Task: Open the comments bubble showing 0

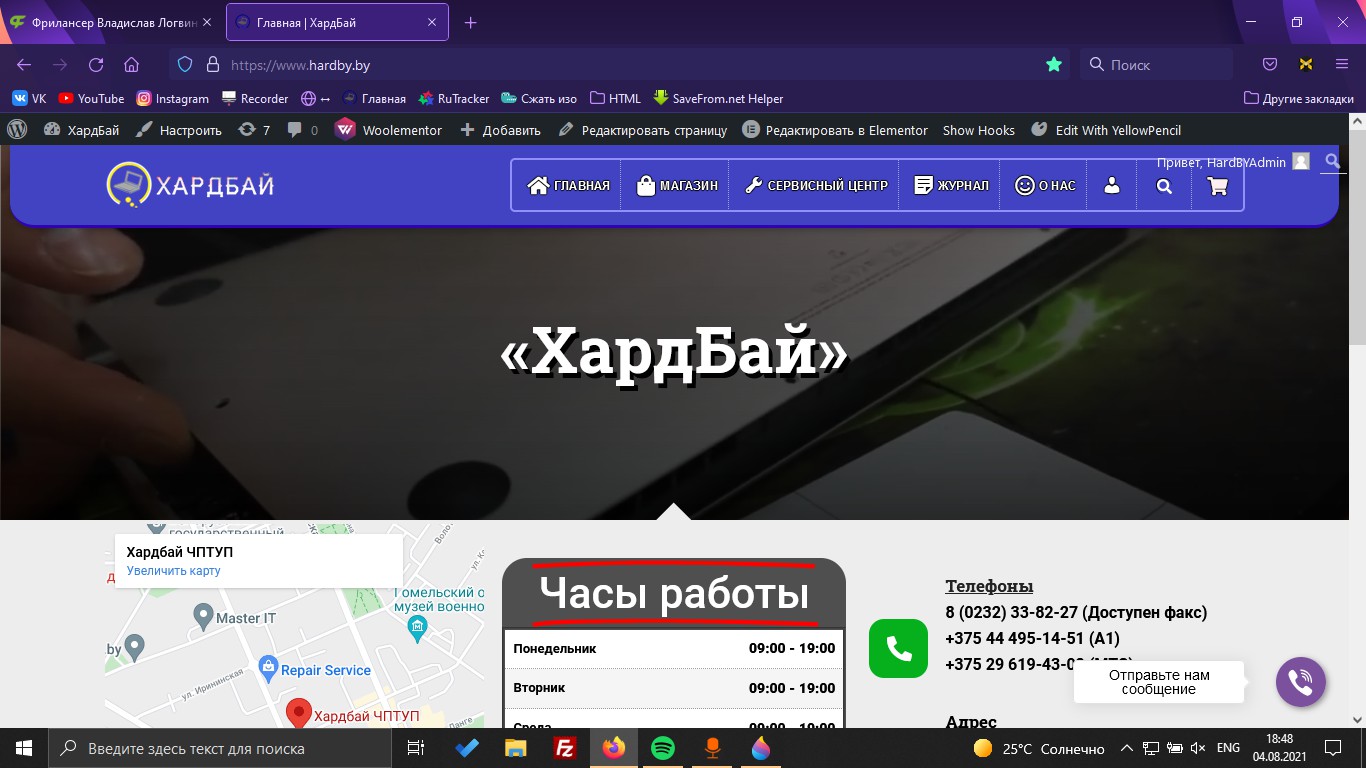Action: click(302, 130)
